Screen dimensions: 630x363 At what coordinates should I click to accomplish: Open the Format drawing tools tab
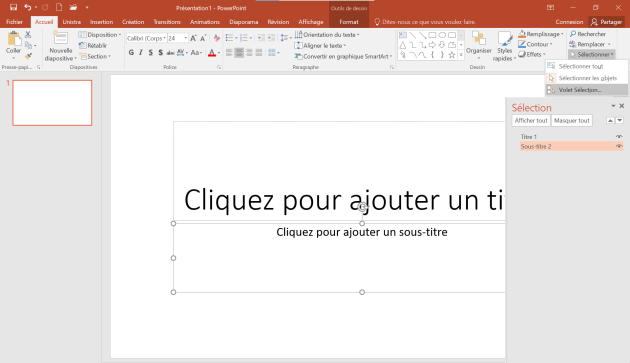(x=349, y=22)
